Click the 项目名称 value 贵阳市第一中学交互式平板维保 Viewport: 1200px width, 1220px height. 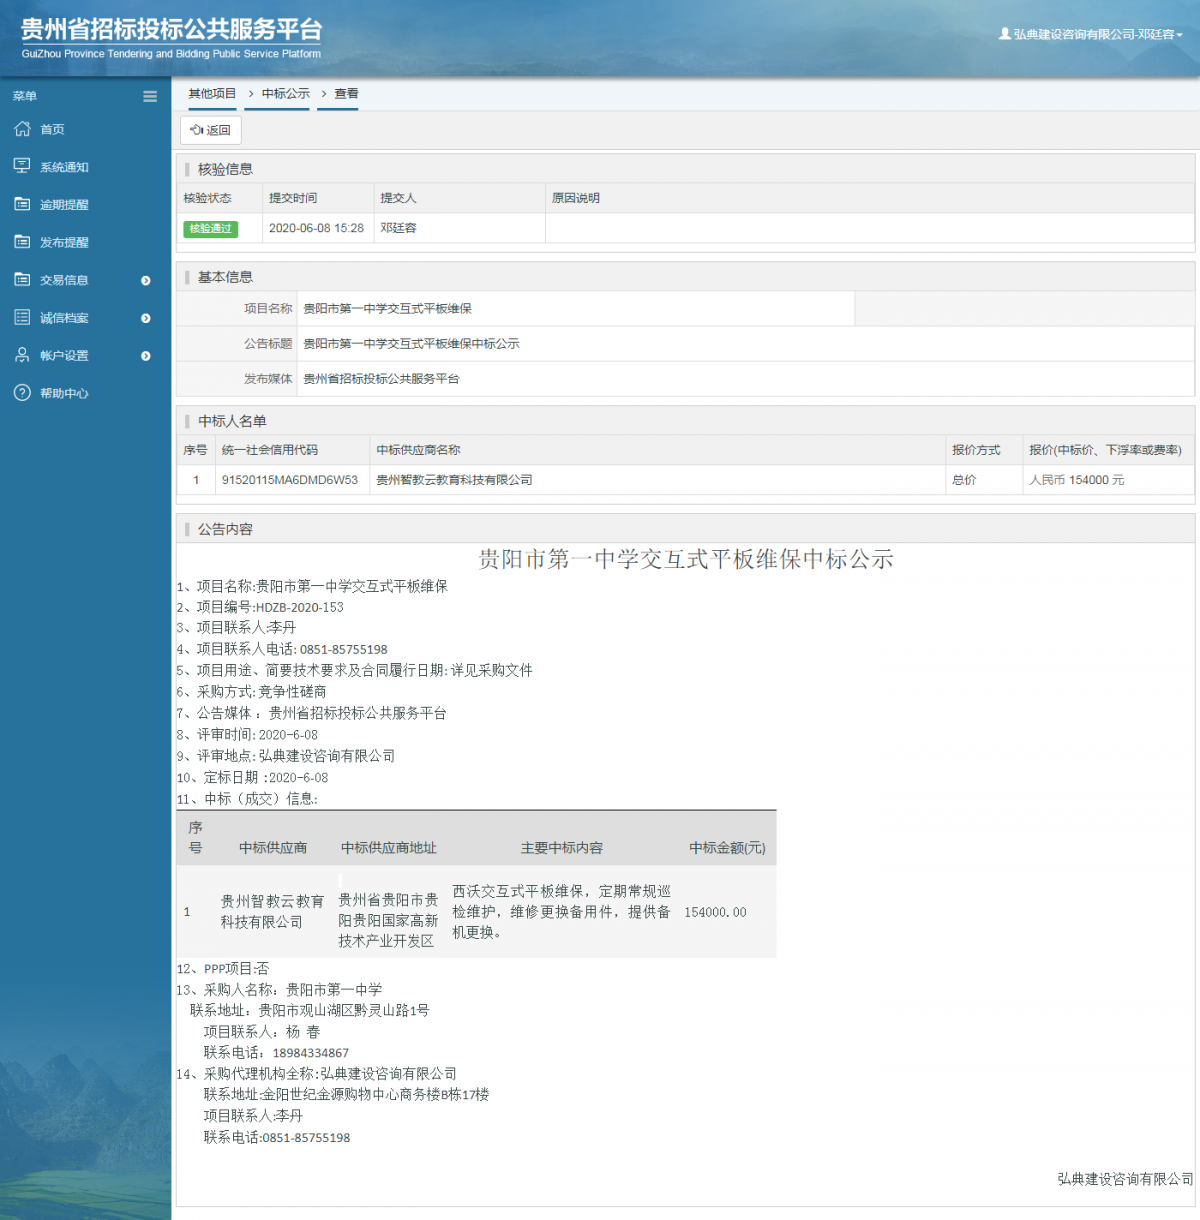click(387, 309)
